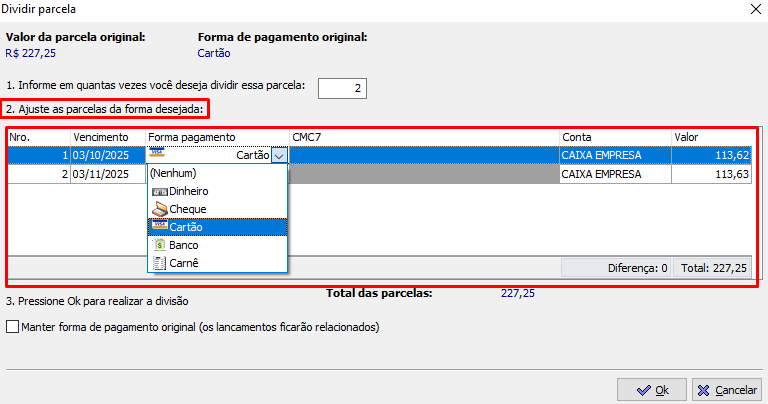Viewport: 768px width, 404px height.
Task: Click the number of installments field
Action: click(342, 88)
